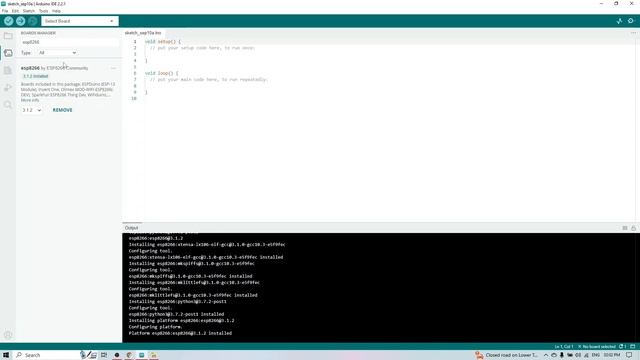
Task: Open the Select Board dropdown
Action: (80, 21)
